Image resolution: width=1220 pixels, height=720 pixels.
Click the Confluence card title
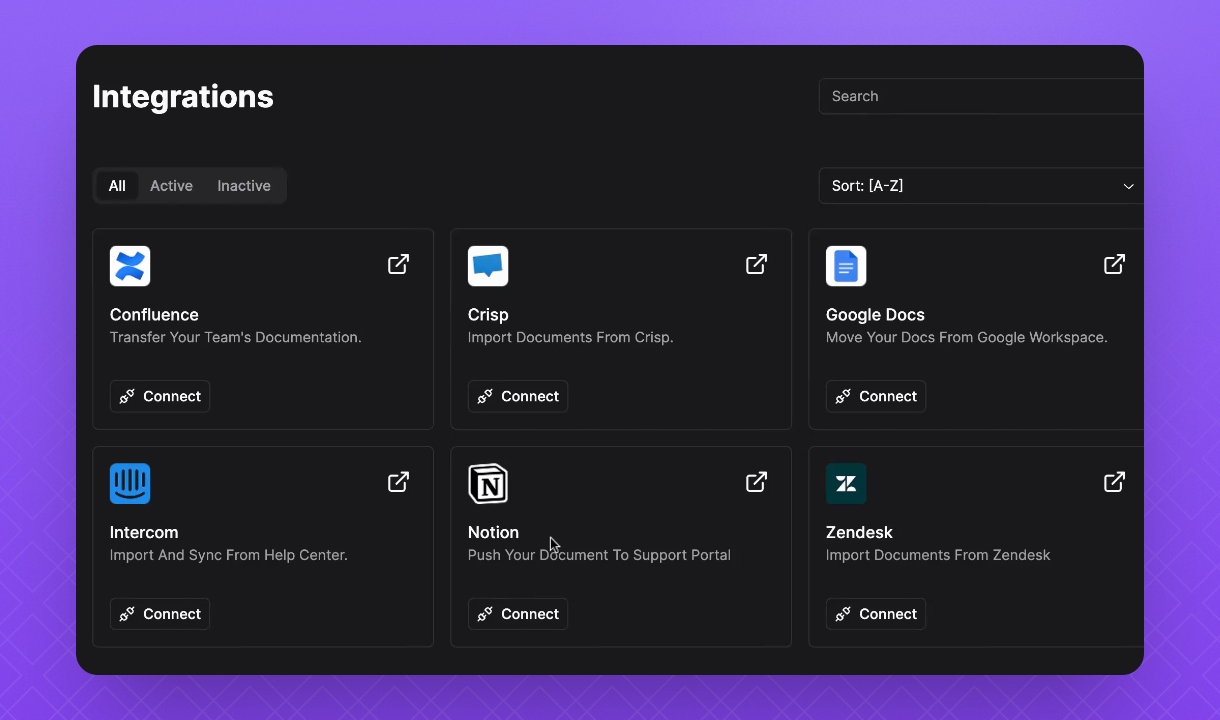click(154, 314)
